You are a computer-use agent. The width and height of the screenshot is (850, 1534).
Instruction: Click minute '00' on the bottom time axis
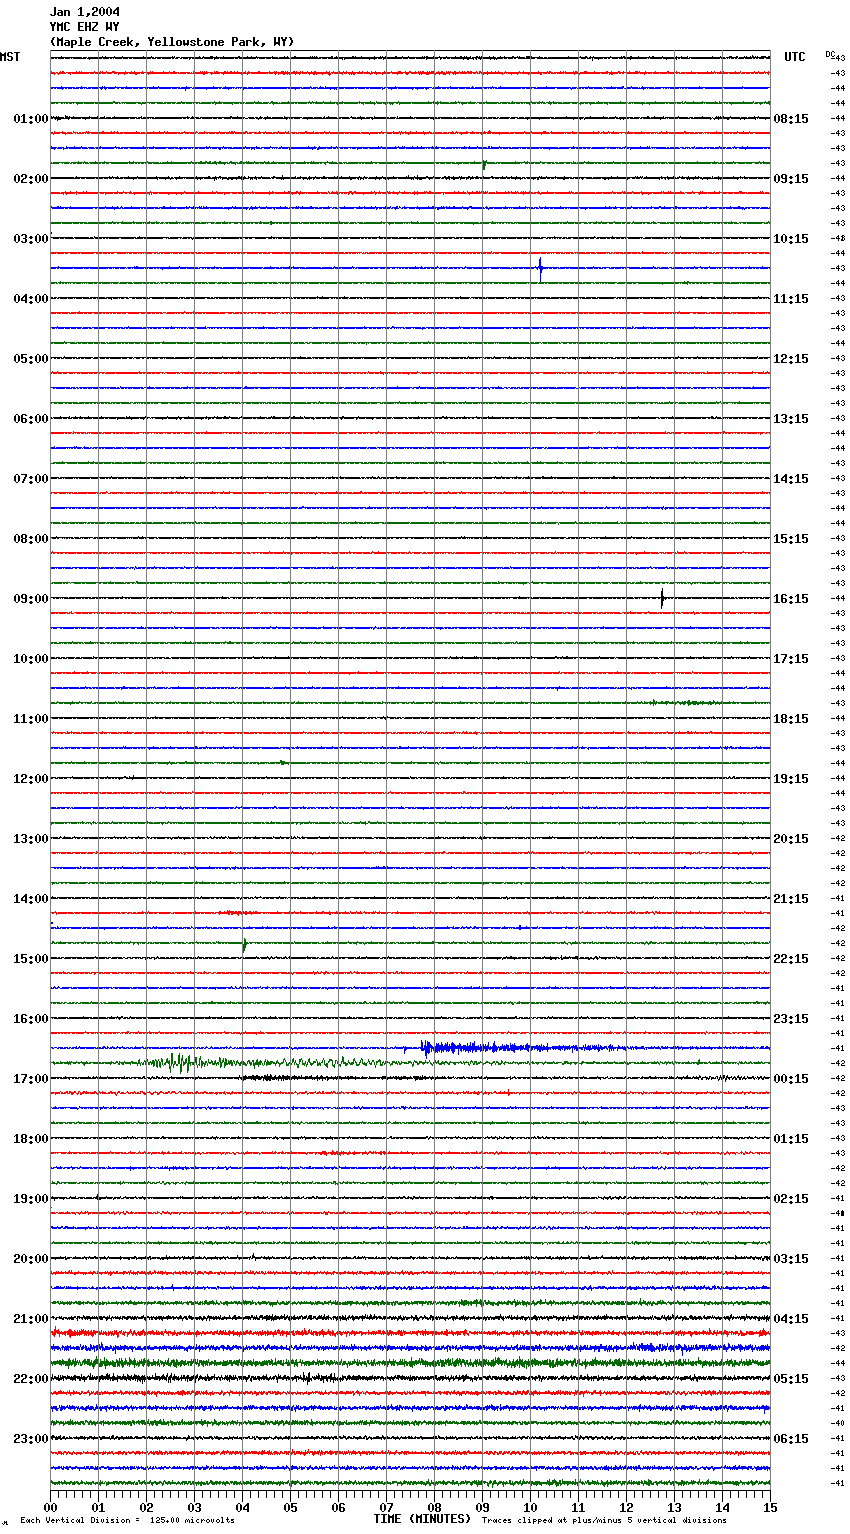click(x=50, y=1507)
